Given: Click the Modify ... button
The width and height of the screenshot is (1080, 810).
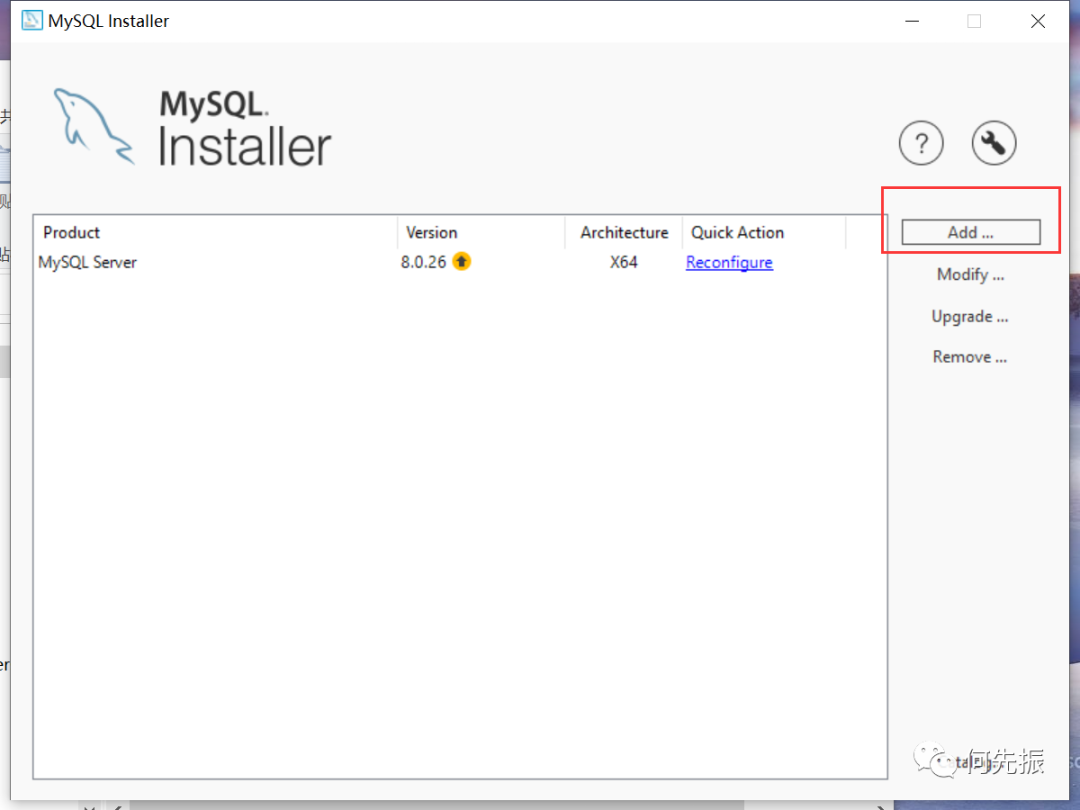Looking at the screenshot, I should (970, 275).
